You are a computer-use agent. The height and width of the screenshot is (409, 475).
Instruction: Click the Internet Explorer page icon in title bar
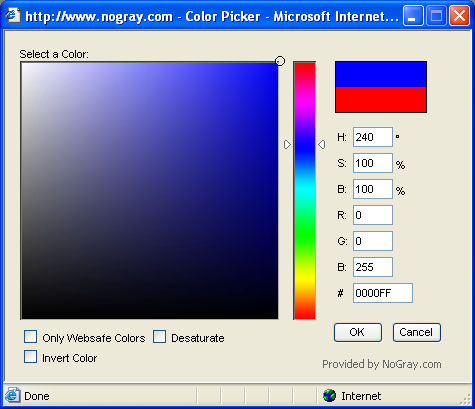click(x=13, y=15)
